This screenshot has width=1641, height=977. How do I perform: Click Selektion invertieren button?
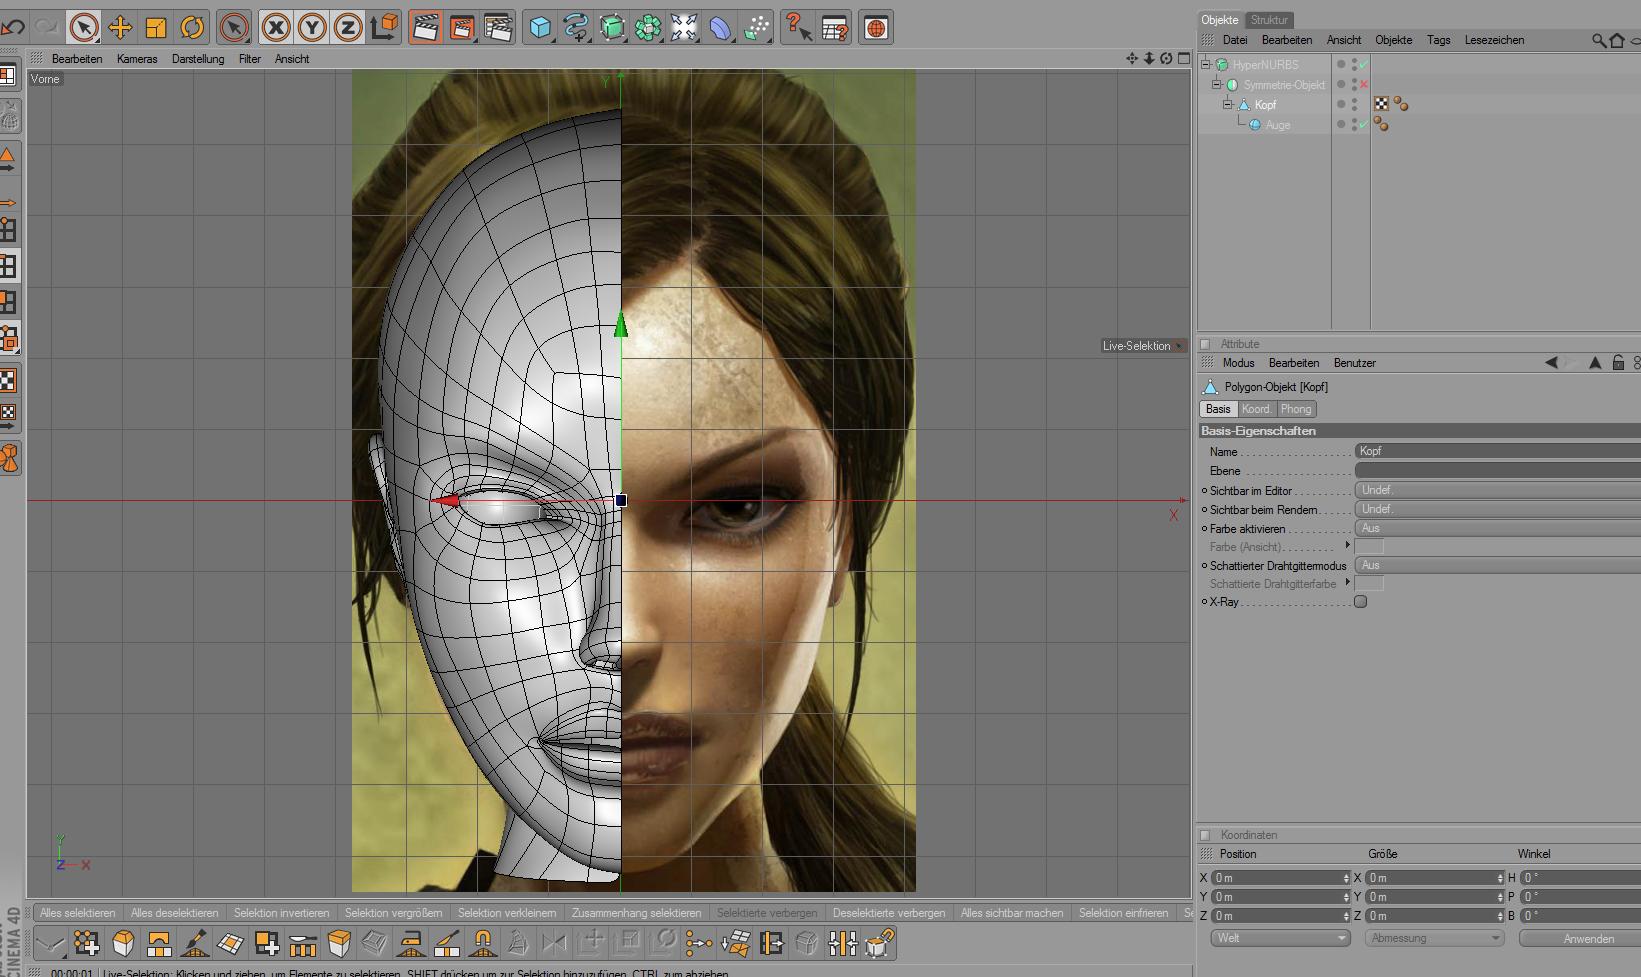[x=281, y=913]
